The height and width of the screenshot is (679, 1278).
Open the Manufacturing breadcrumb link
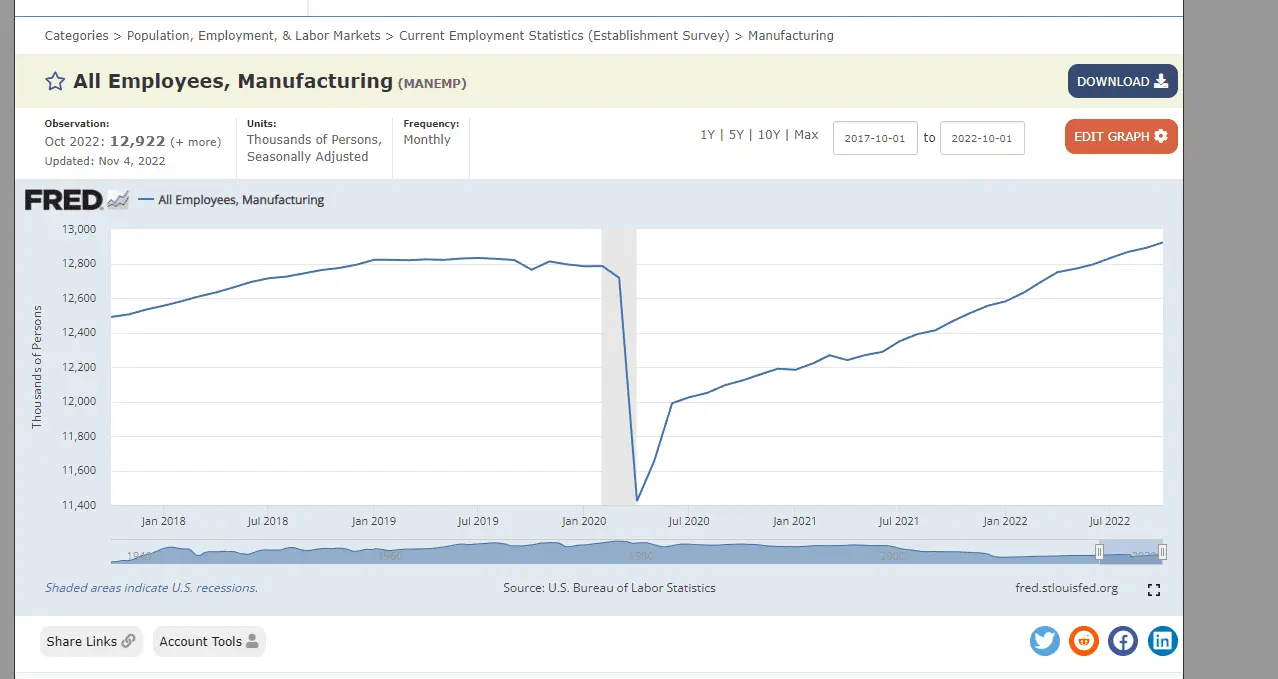click(x=790, y=36)
